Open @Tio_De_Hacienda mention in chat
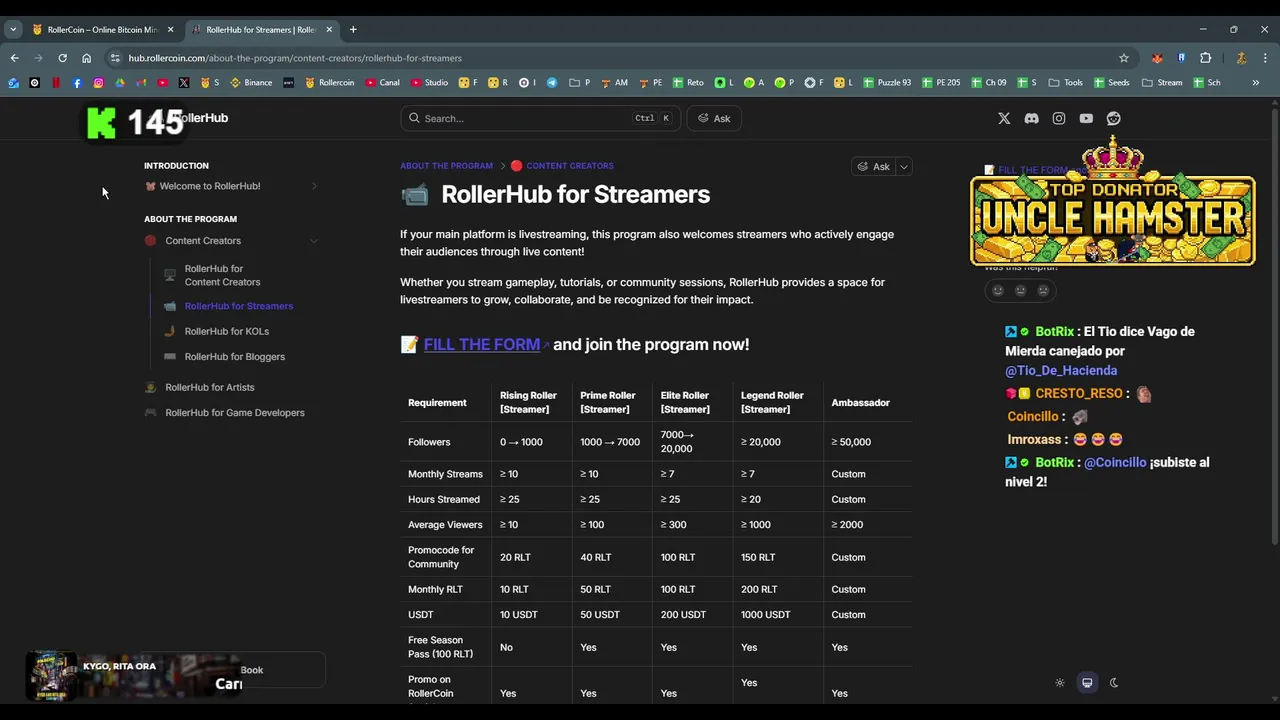This screenshot has height=720, width=1280. tap(1061, 371)
